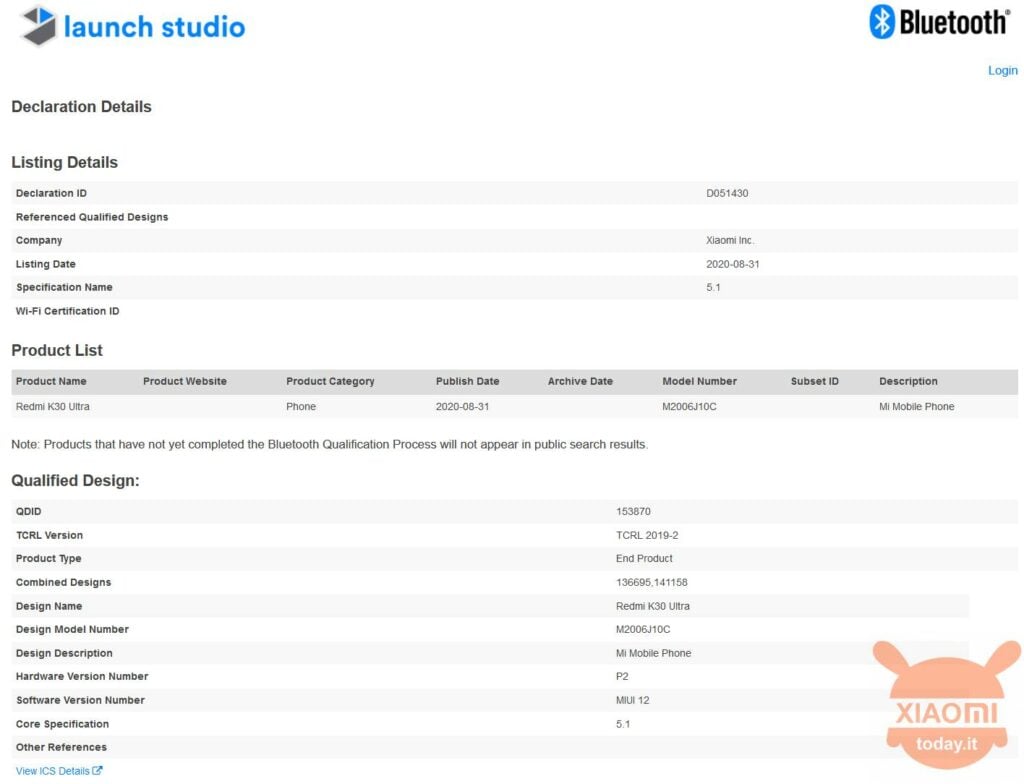The width and height of the screenshot is (1024, 784).
Task: Click the Mi Mobile Phone description cell in Product List
Action: pos(916,406)
